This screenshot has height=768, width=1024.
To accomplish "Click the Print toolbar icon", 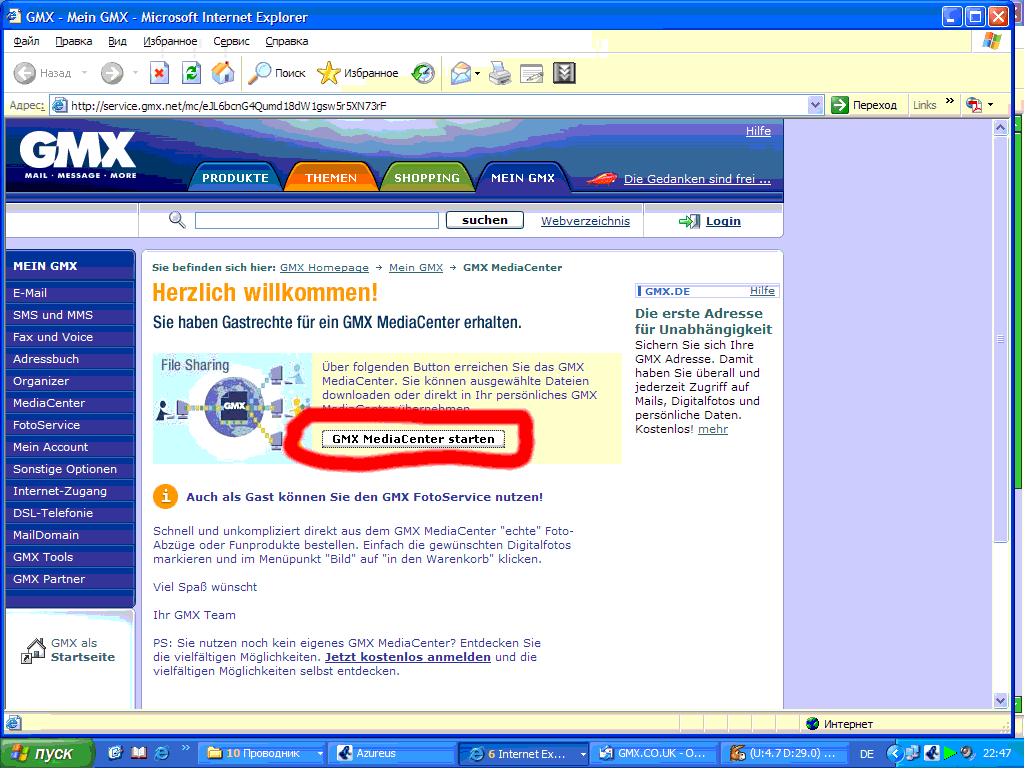I will coord(500,73).
